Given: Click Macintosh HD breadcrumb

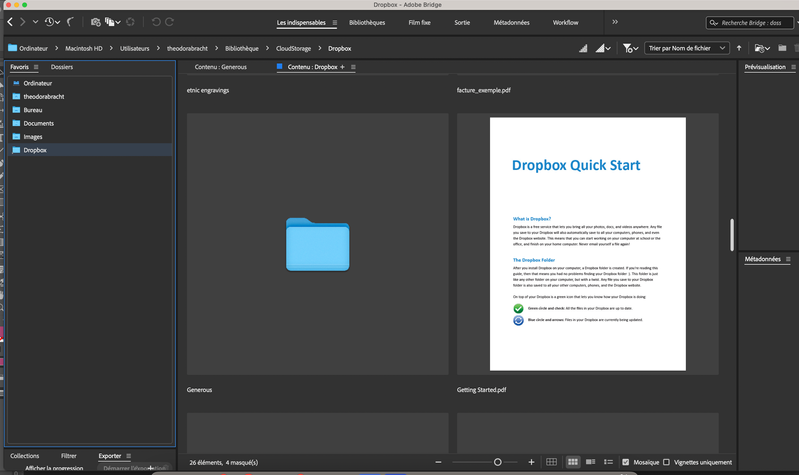Looking at the screenshot, I should [84, 48].
